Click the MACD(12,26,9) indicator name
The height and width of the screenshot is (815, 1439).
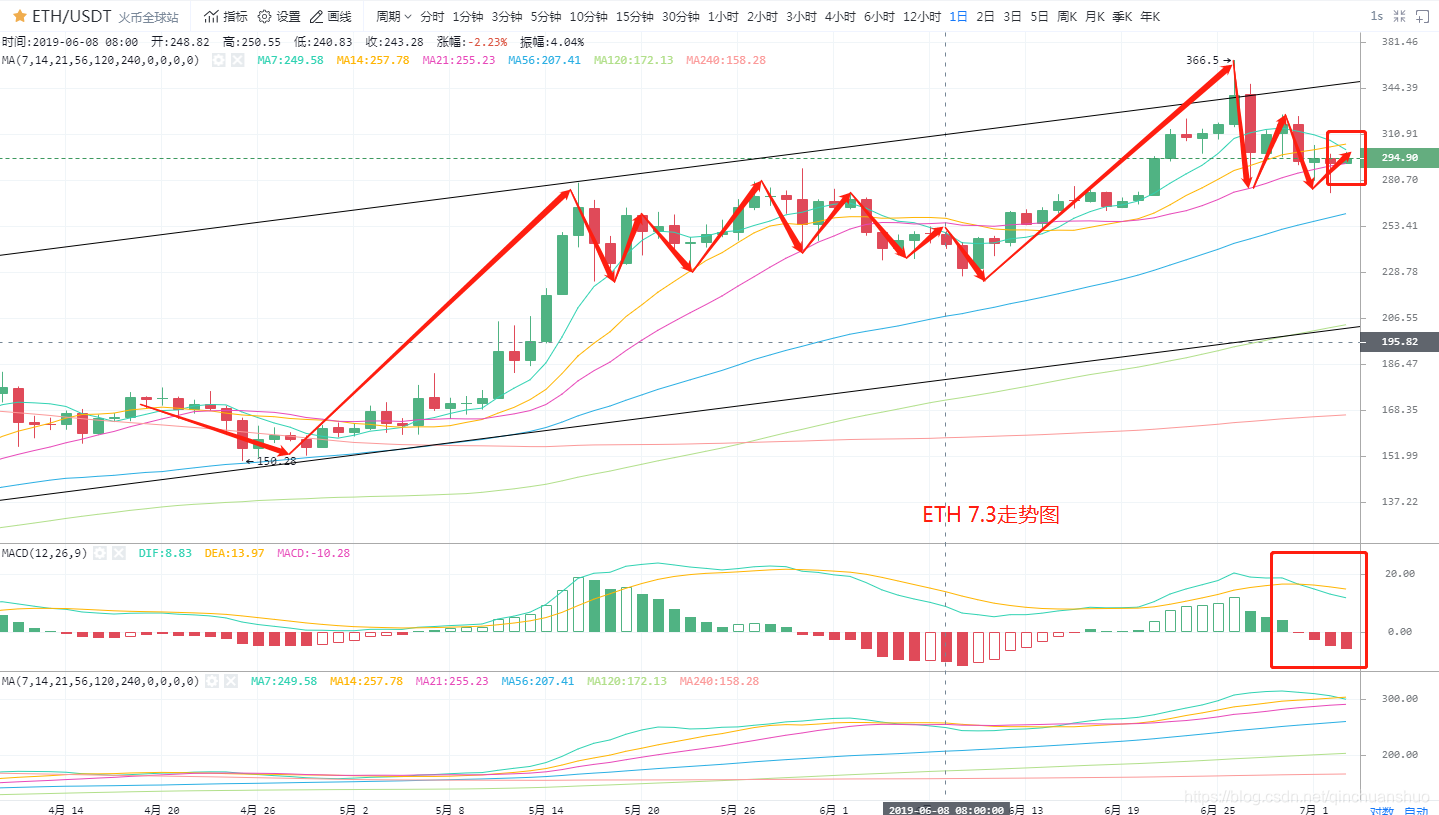tap(45, 552)
